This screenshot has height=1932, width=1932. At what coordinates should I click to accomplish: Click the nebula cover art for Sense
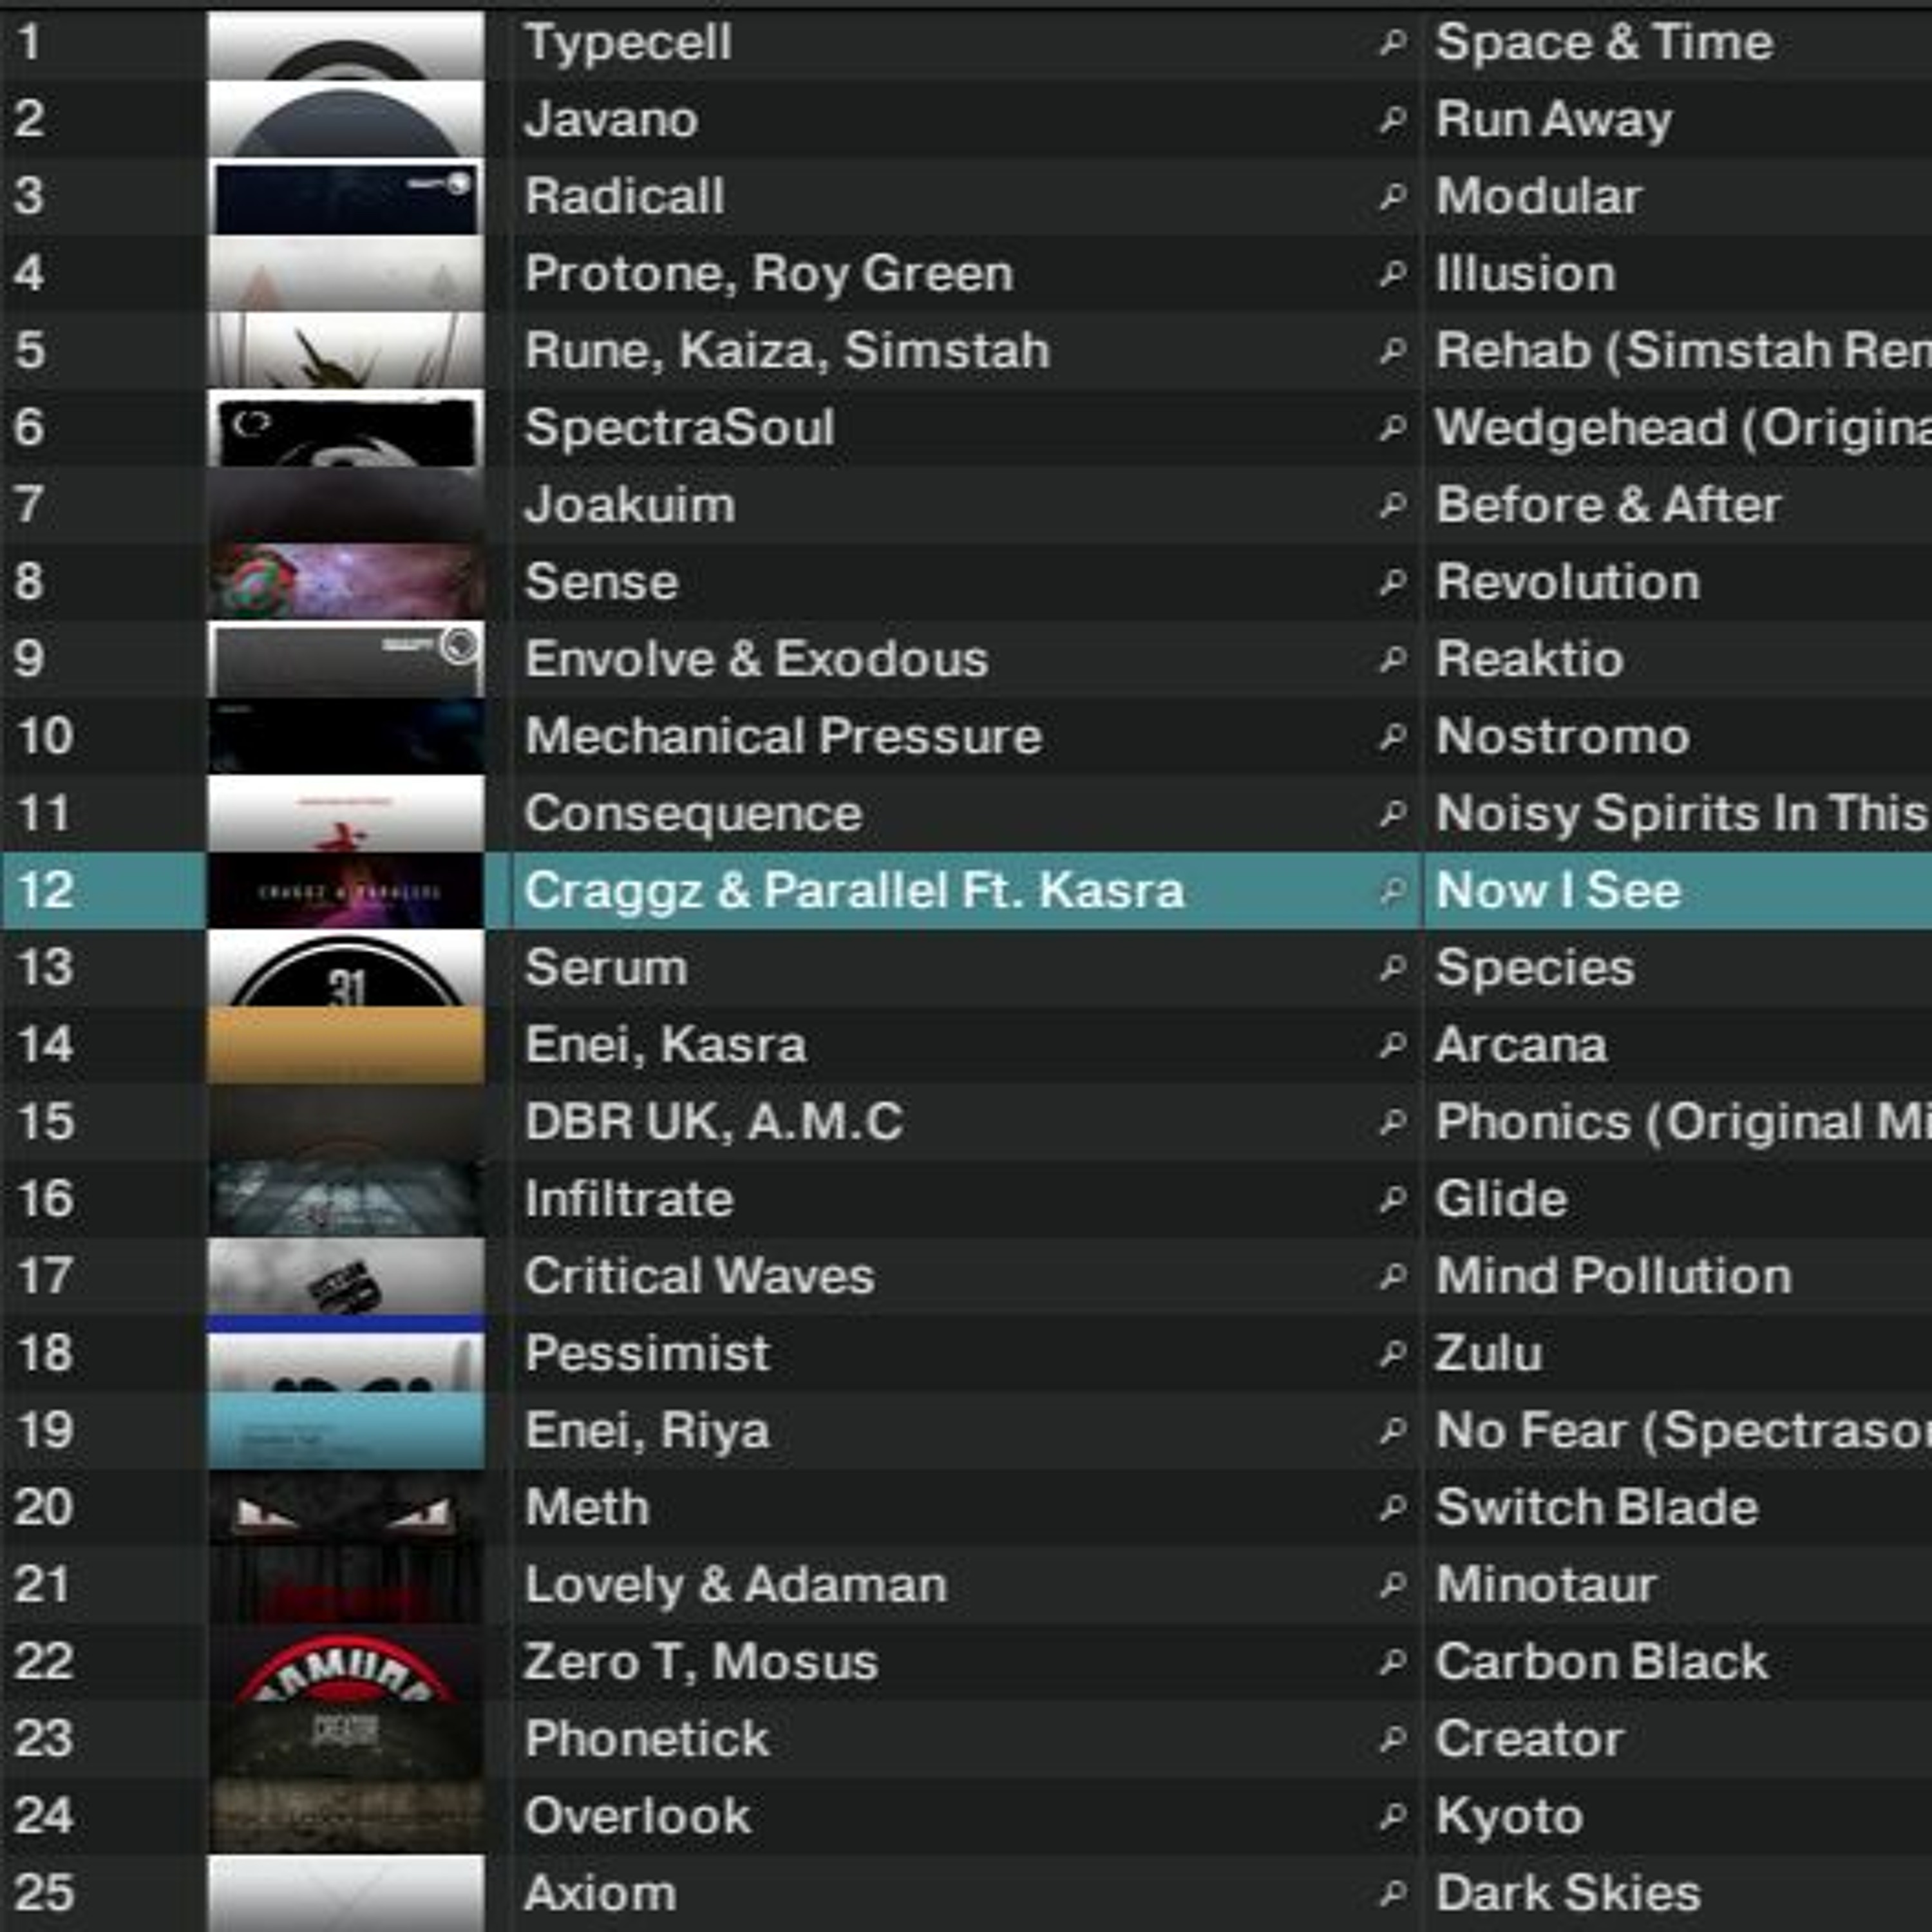pyautogui.click(x=345, y=581)
